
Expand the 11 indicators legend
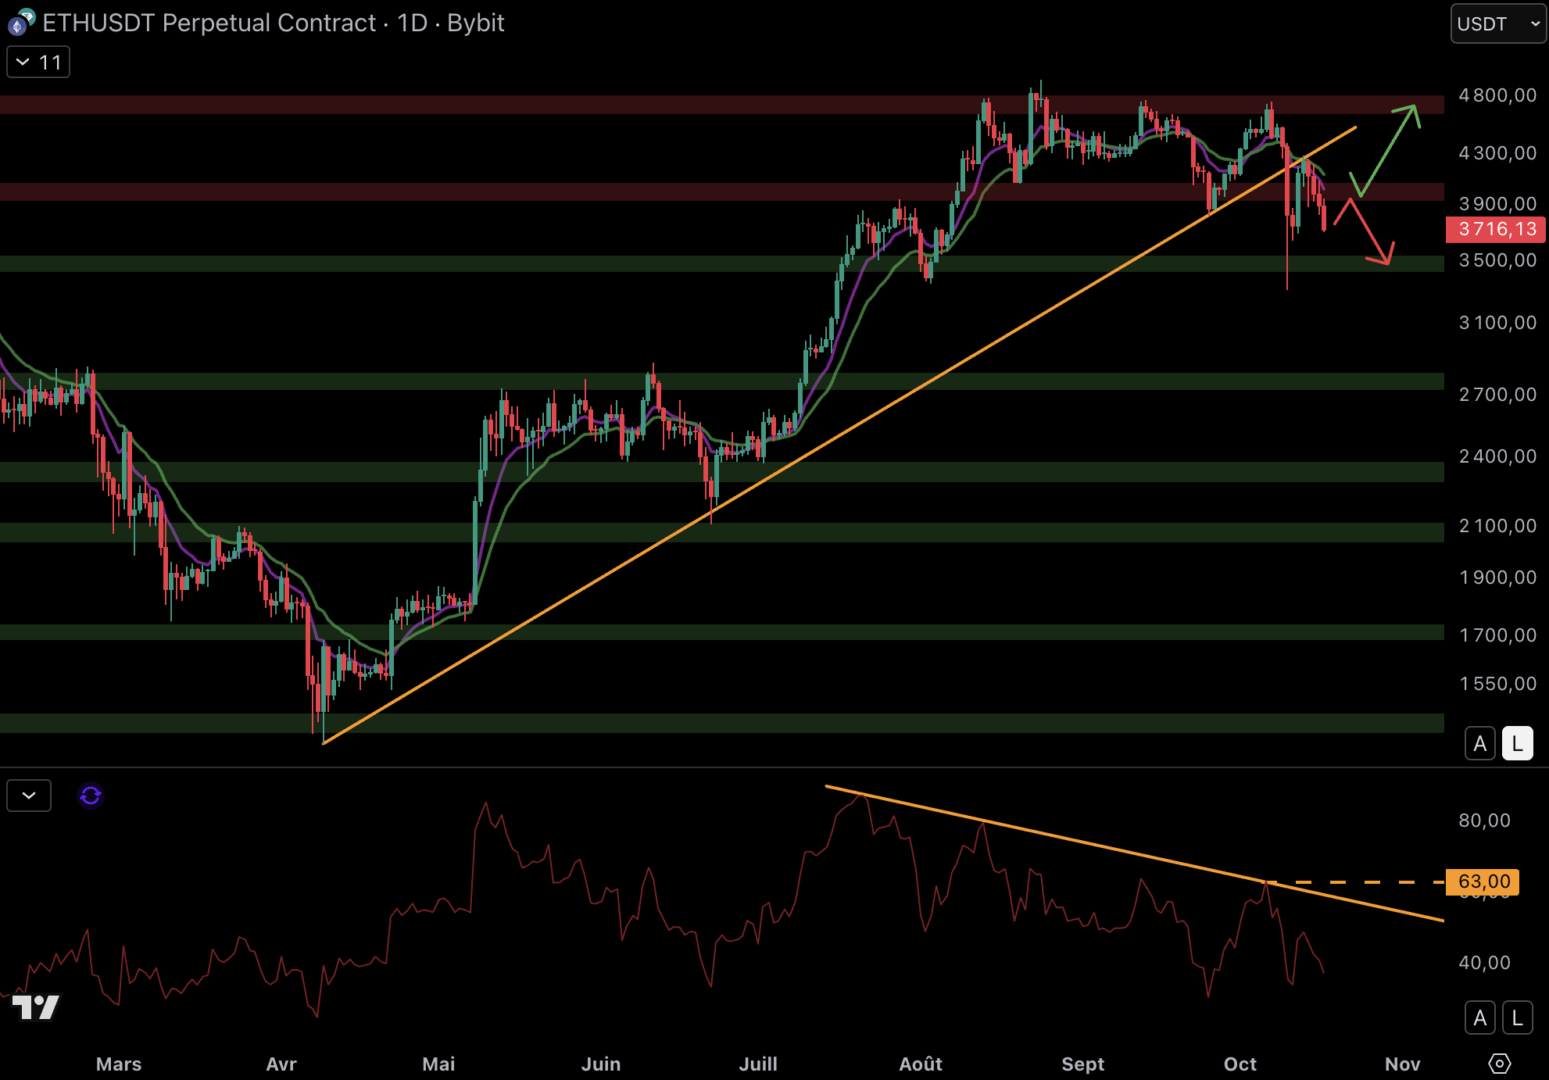[x=39, y=62]
